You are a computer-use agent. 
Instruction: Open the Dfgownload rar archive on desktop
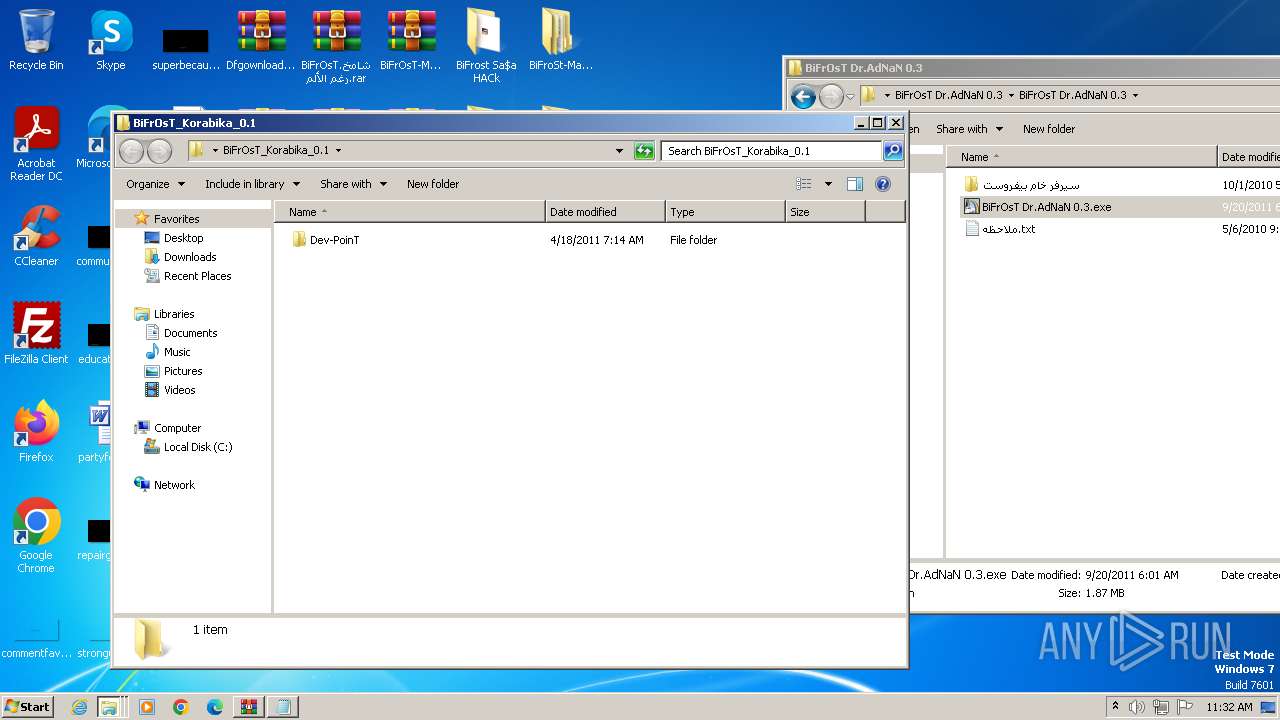coord(261,40)
